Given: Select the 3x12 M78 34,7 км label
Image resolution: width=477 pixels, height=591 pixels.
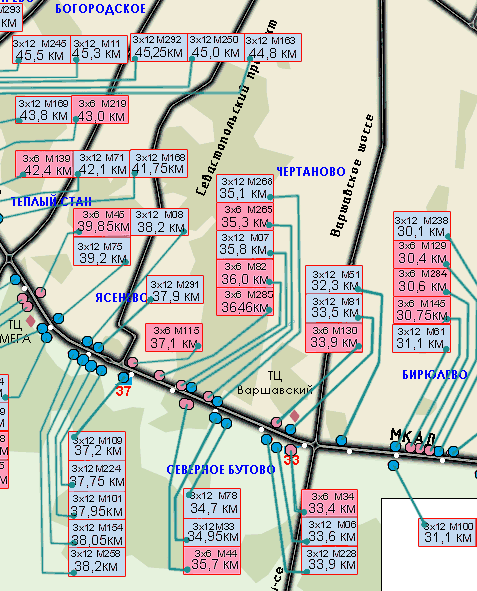Looking at the screenshot, I should [212, 504].
